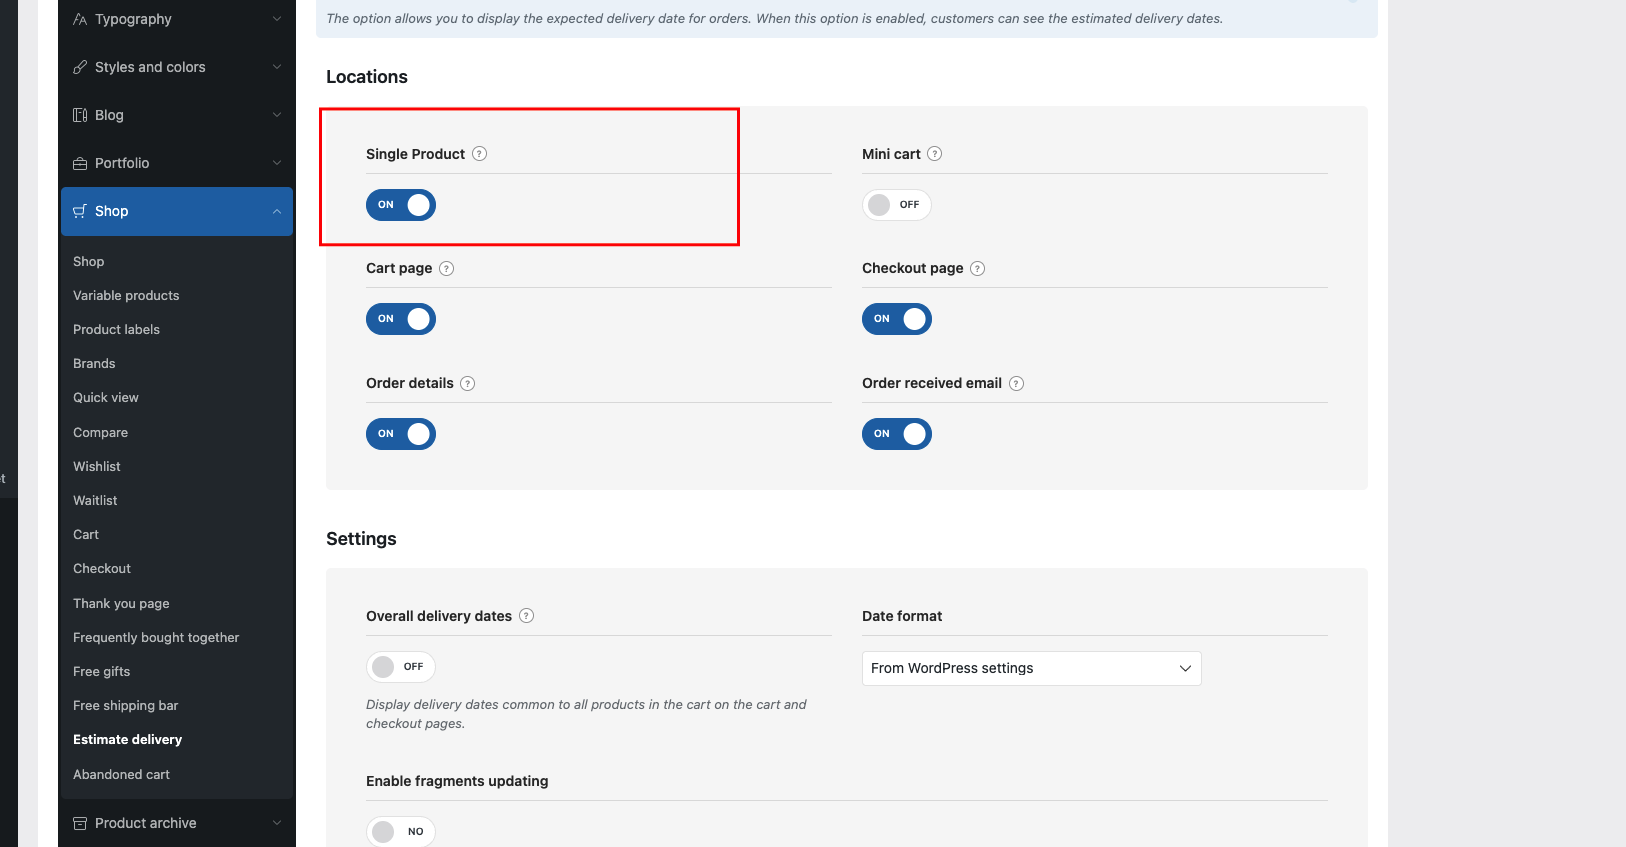Open Product labels settings

point(116,329)
